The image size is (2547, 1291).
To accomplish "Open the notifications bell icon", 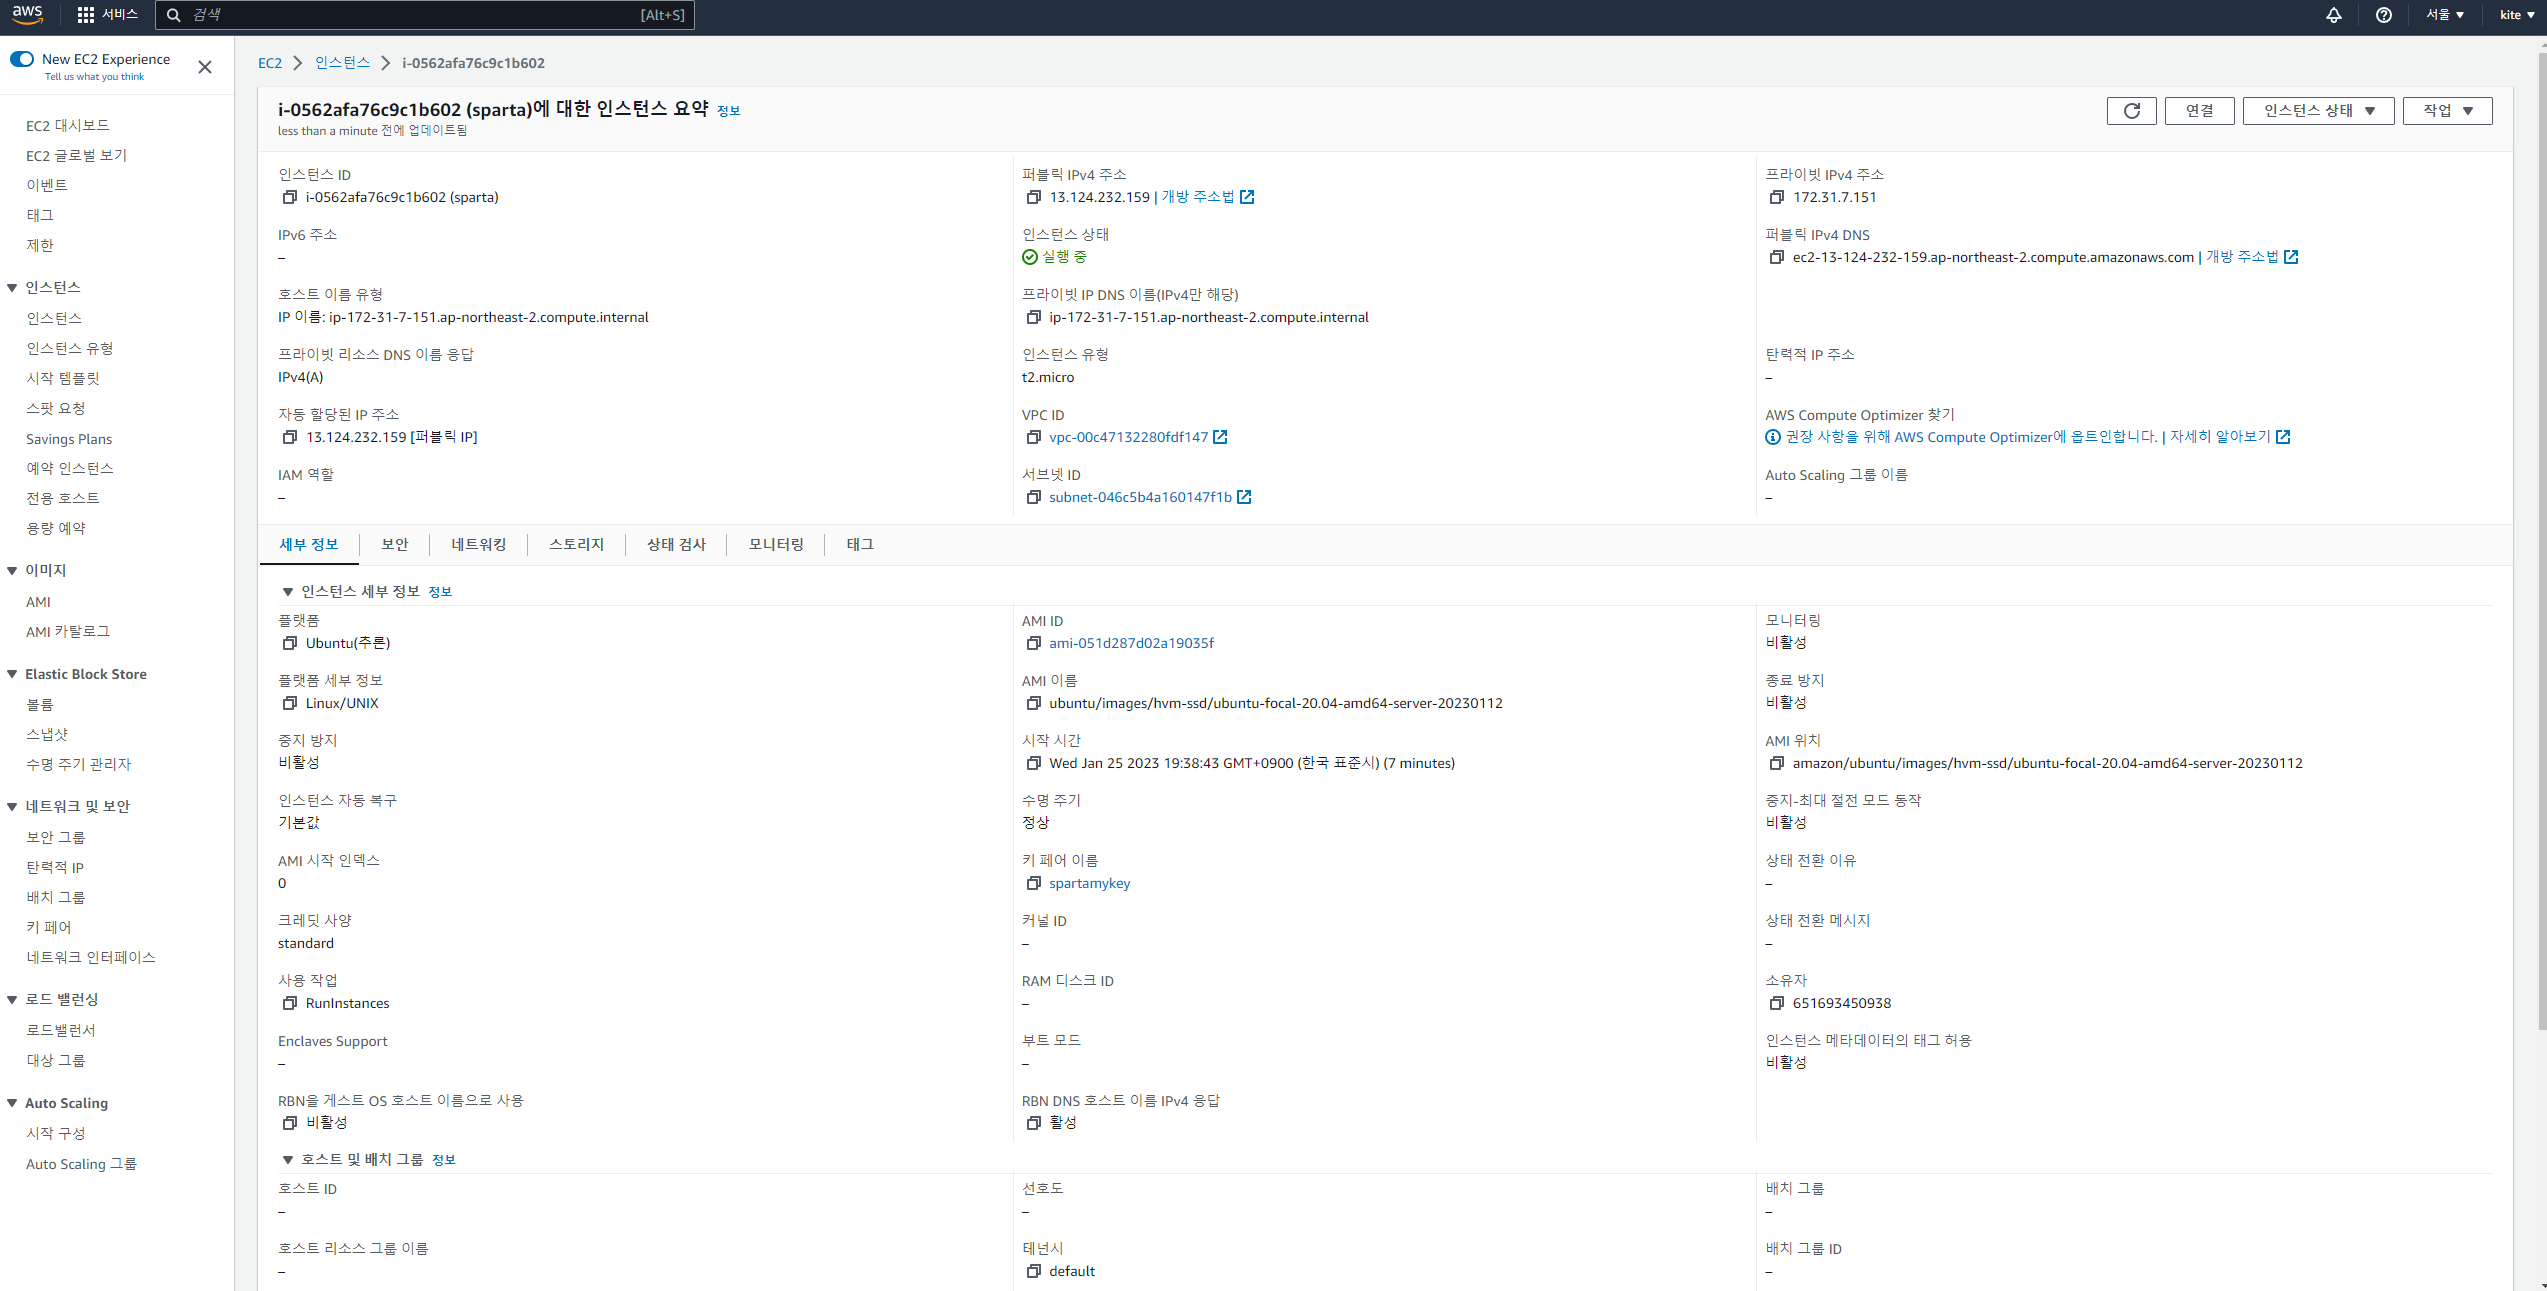I will [2334, 15].
